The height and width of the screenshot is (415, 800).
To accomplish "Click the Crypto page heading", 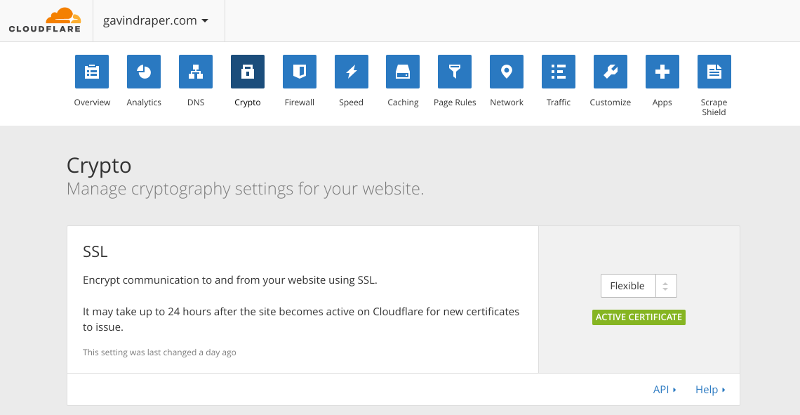I will pos(99,165).
